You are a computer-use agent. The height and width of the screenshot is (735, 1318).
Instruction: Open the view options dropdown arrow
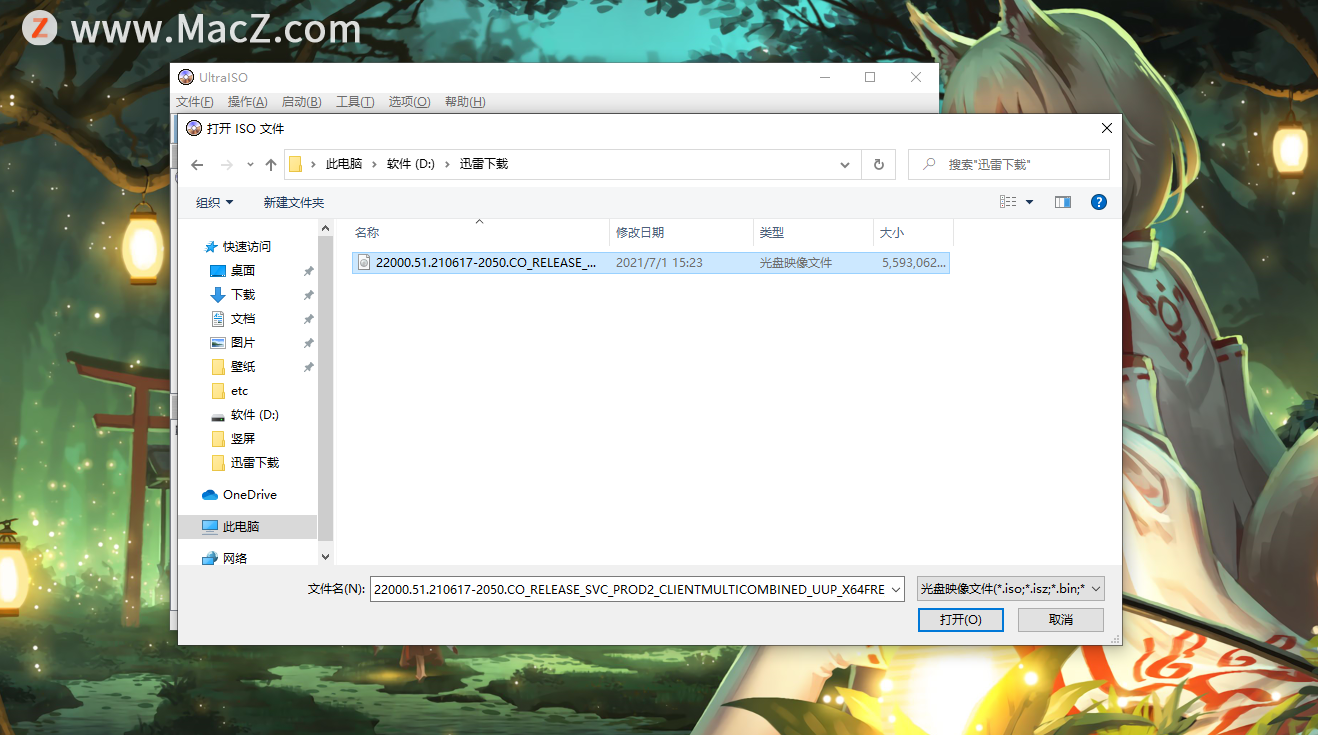point(1029,202)
